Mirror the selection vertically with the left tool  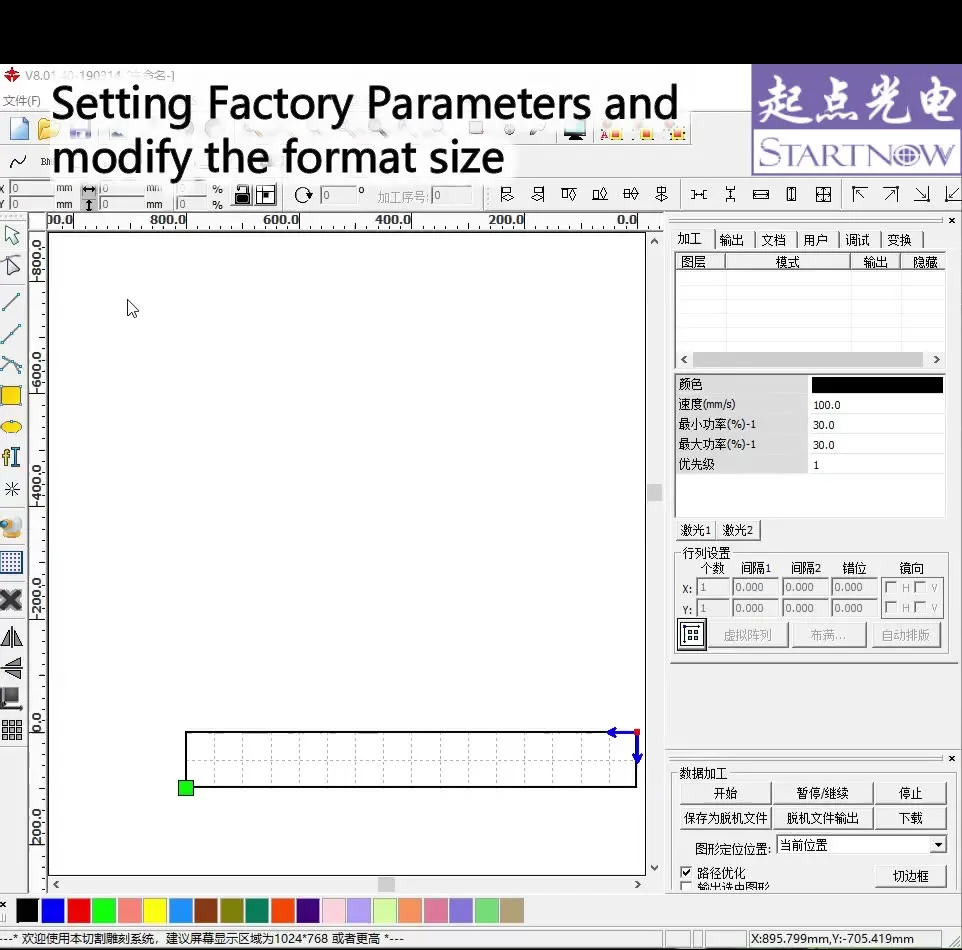pos(12,668)
